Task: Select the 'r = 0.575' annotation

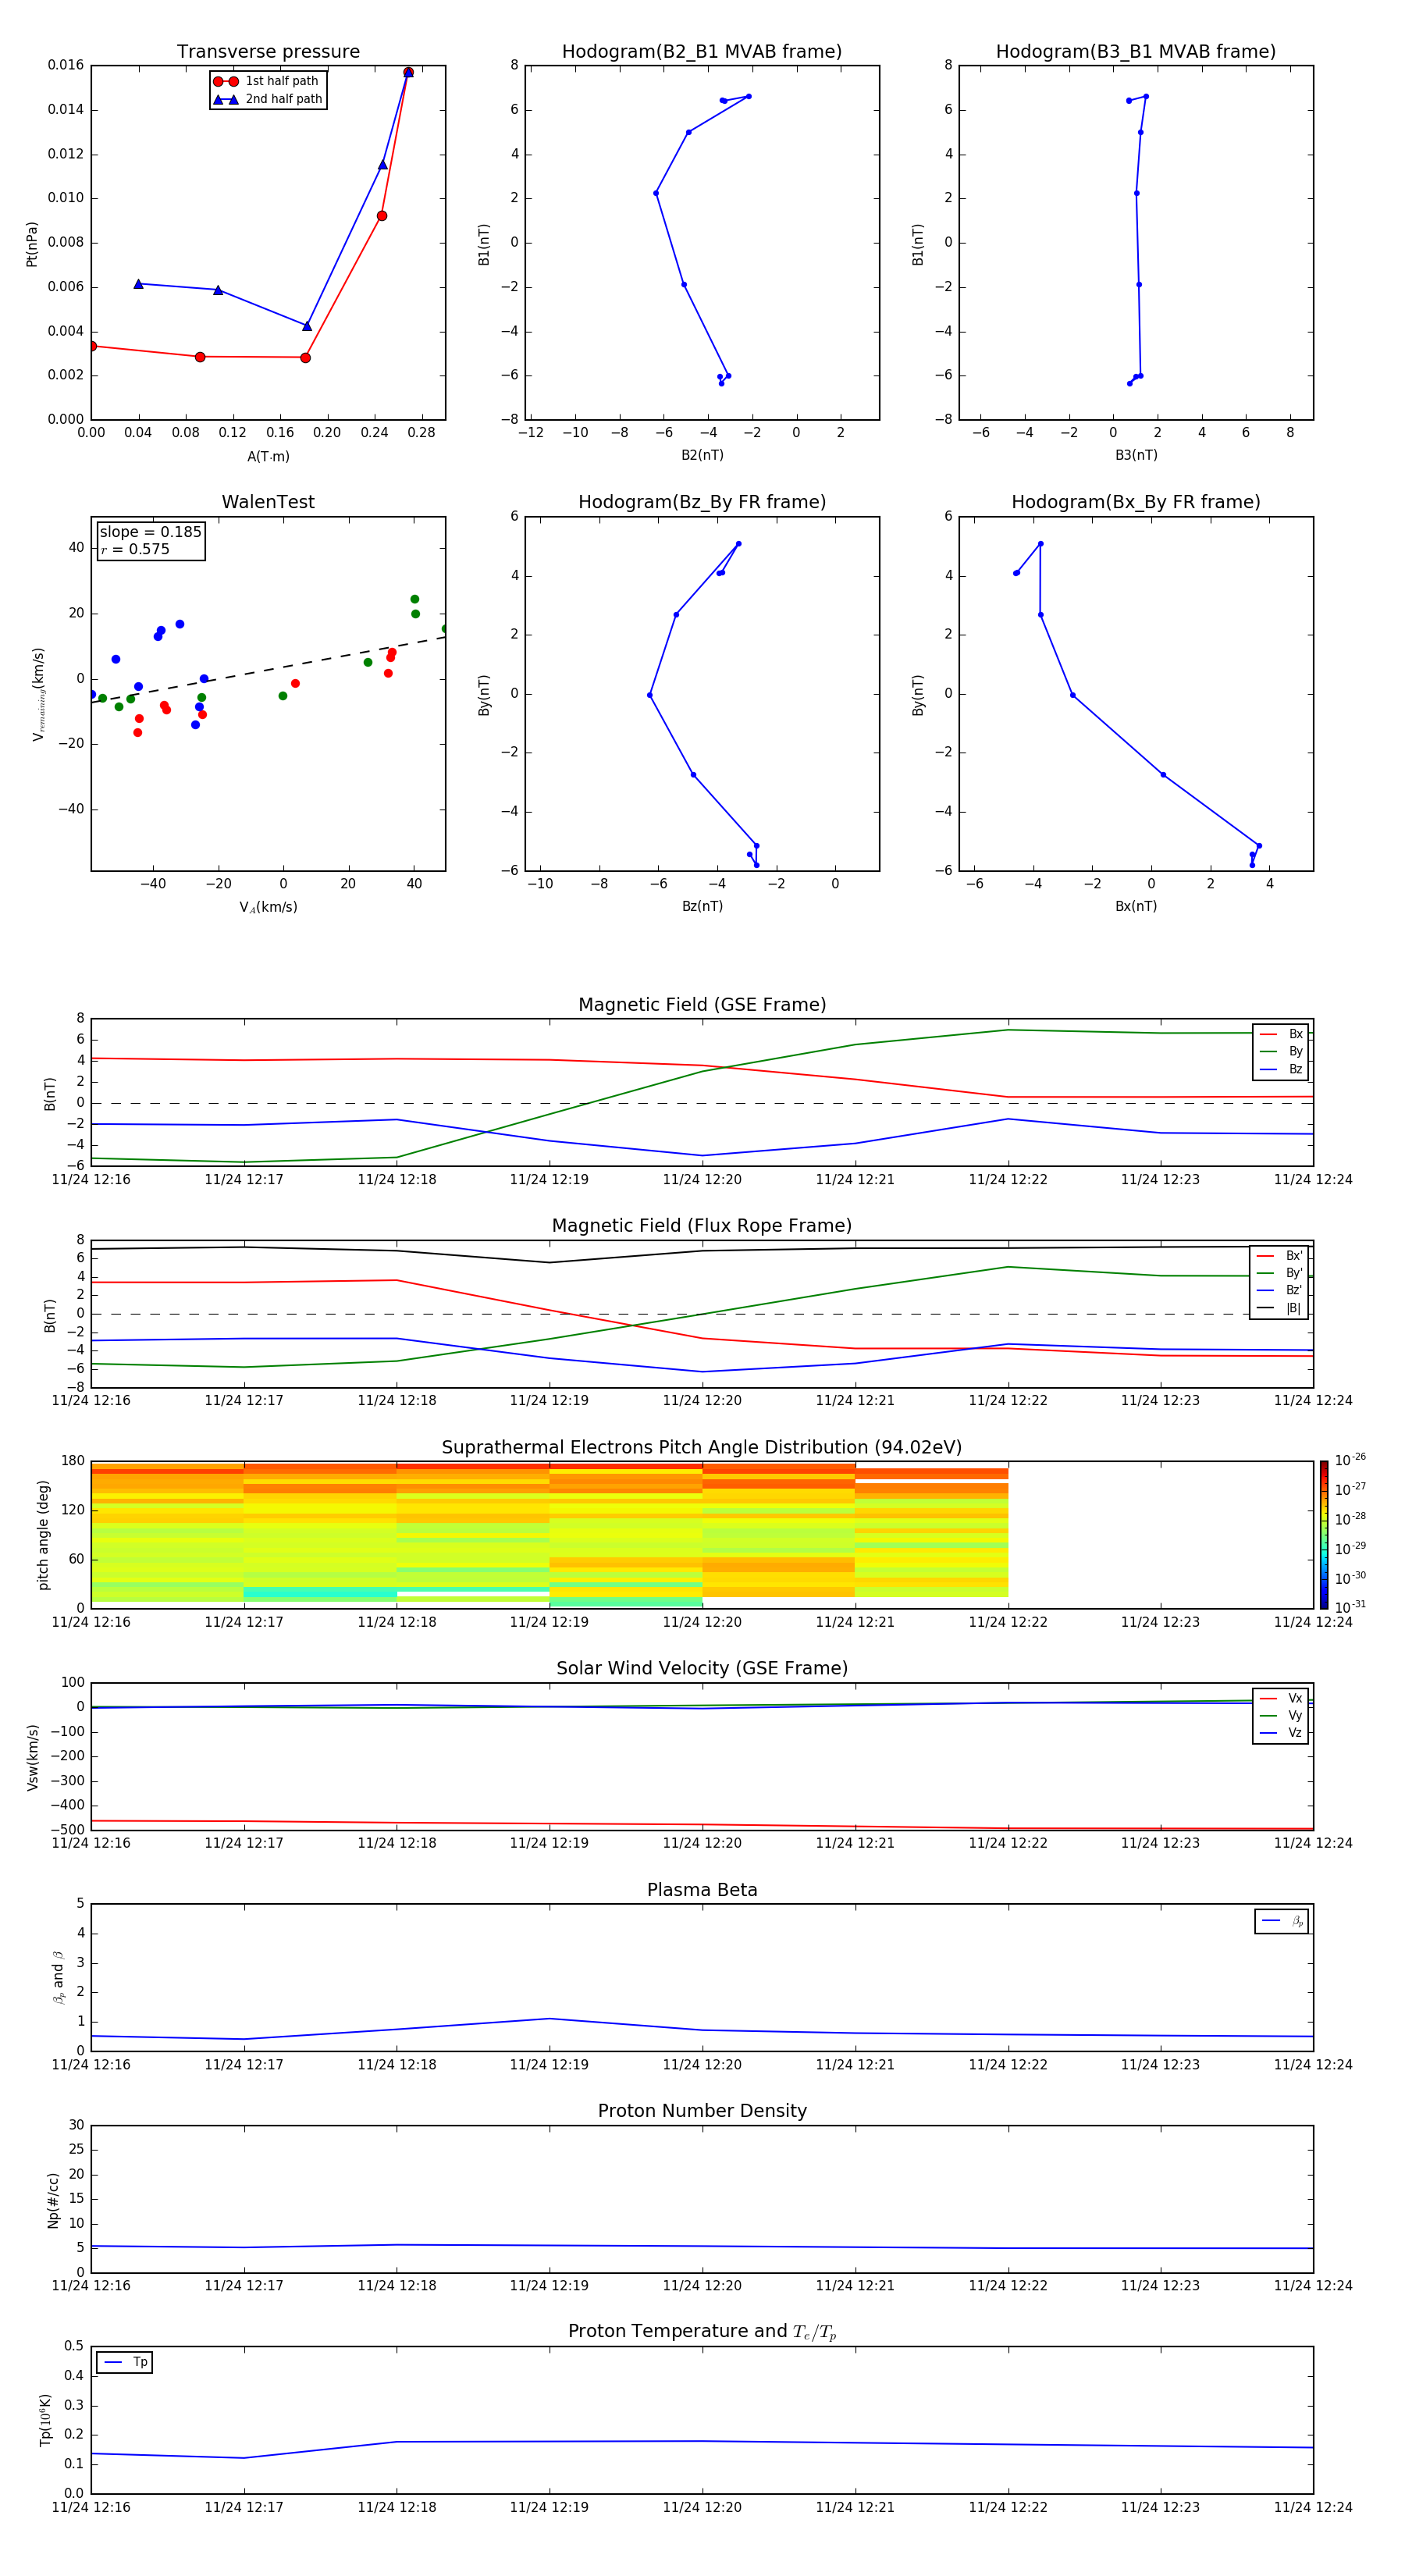Action: pyautogui.click(x=135, y=549)
